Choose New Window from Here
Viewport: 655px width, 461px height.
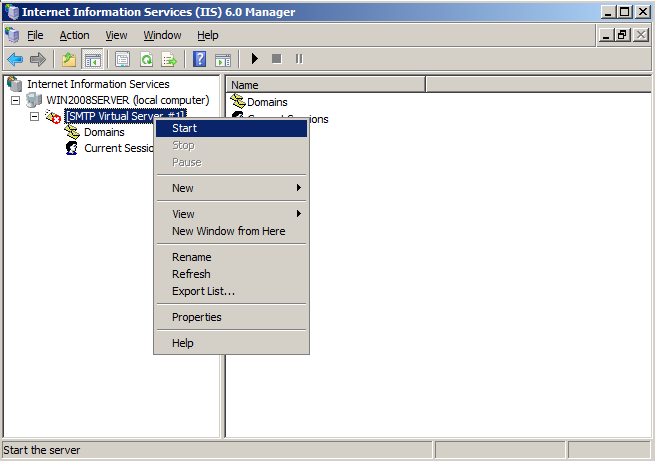point(231,231)
